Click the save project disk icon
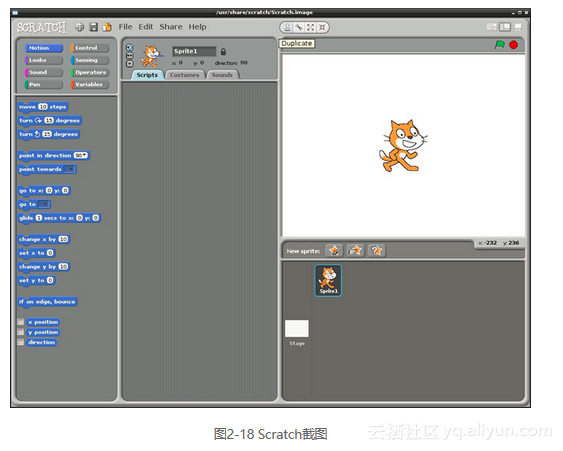The height and width of the screenshot is (451, 563). (x=93, y=27)
